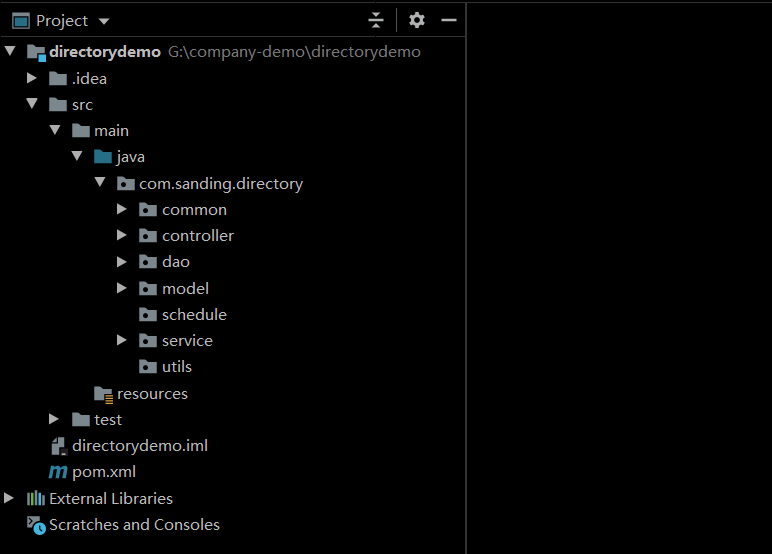Open the Project view type dropdown arrow

tap(103, 21)
